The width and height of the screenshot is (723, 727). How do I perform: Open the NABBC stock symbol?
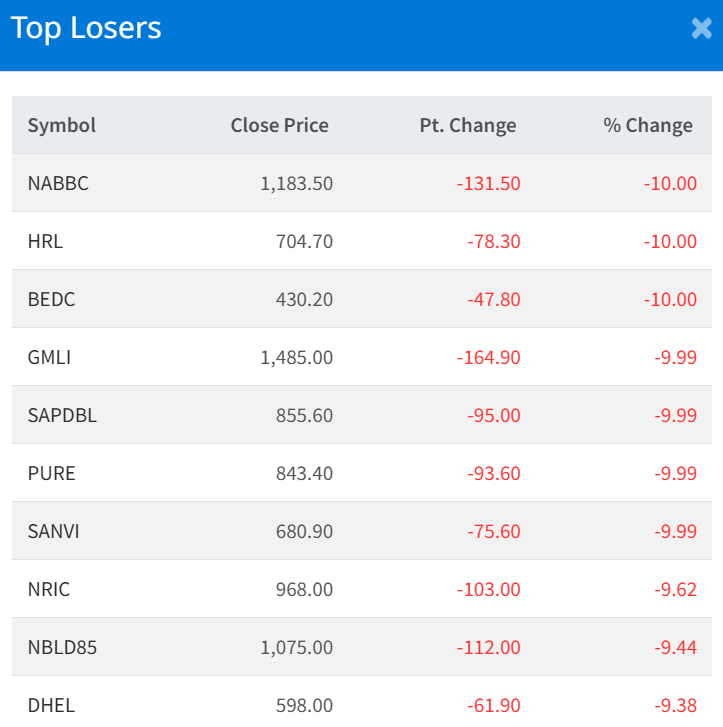pos(58,183)
